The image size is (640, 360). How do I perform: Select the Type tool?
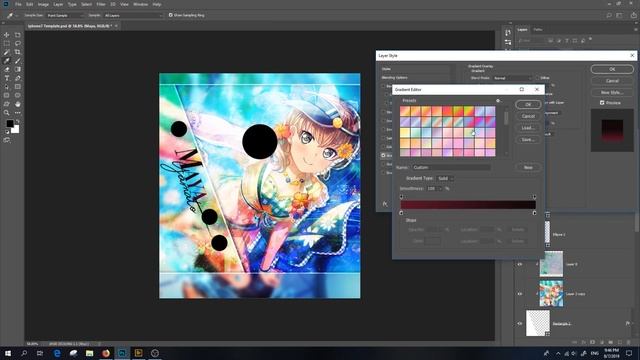[x=7, y=78]
